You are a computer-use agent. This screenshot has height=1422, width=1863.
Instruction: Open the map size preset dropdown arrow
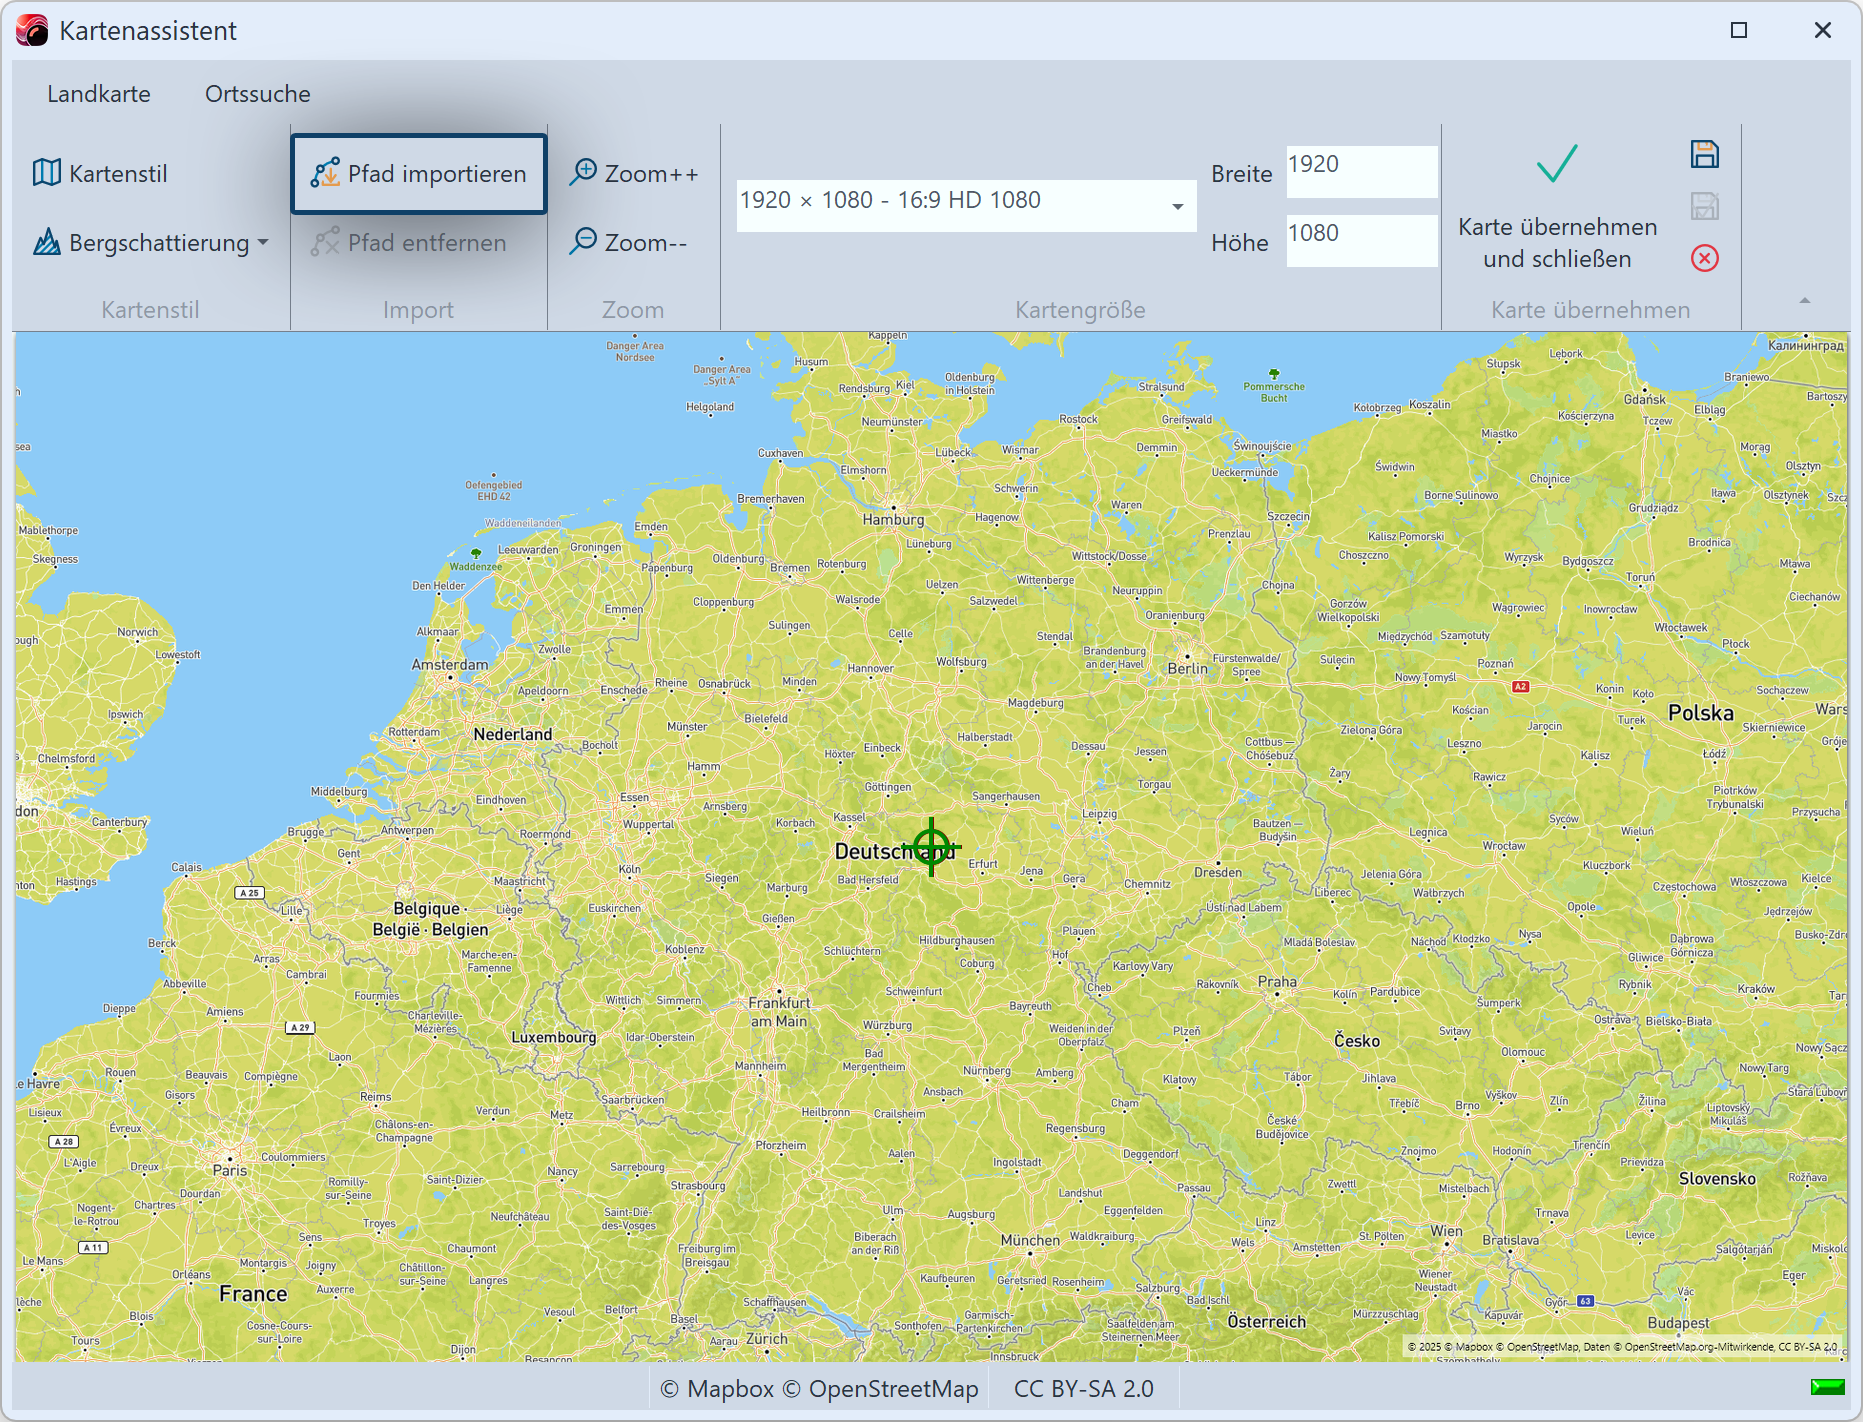tap(1177, 207)
